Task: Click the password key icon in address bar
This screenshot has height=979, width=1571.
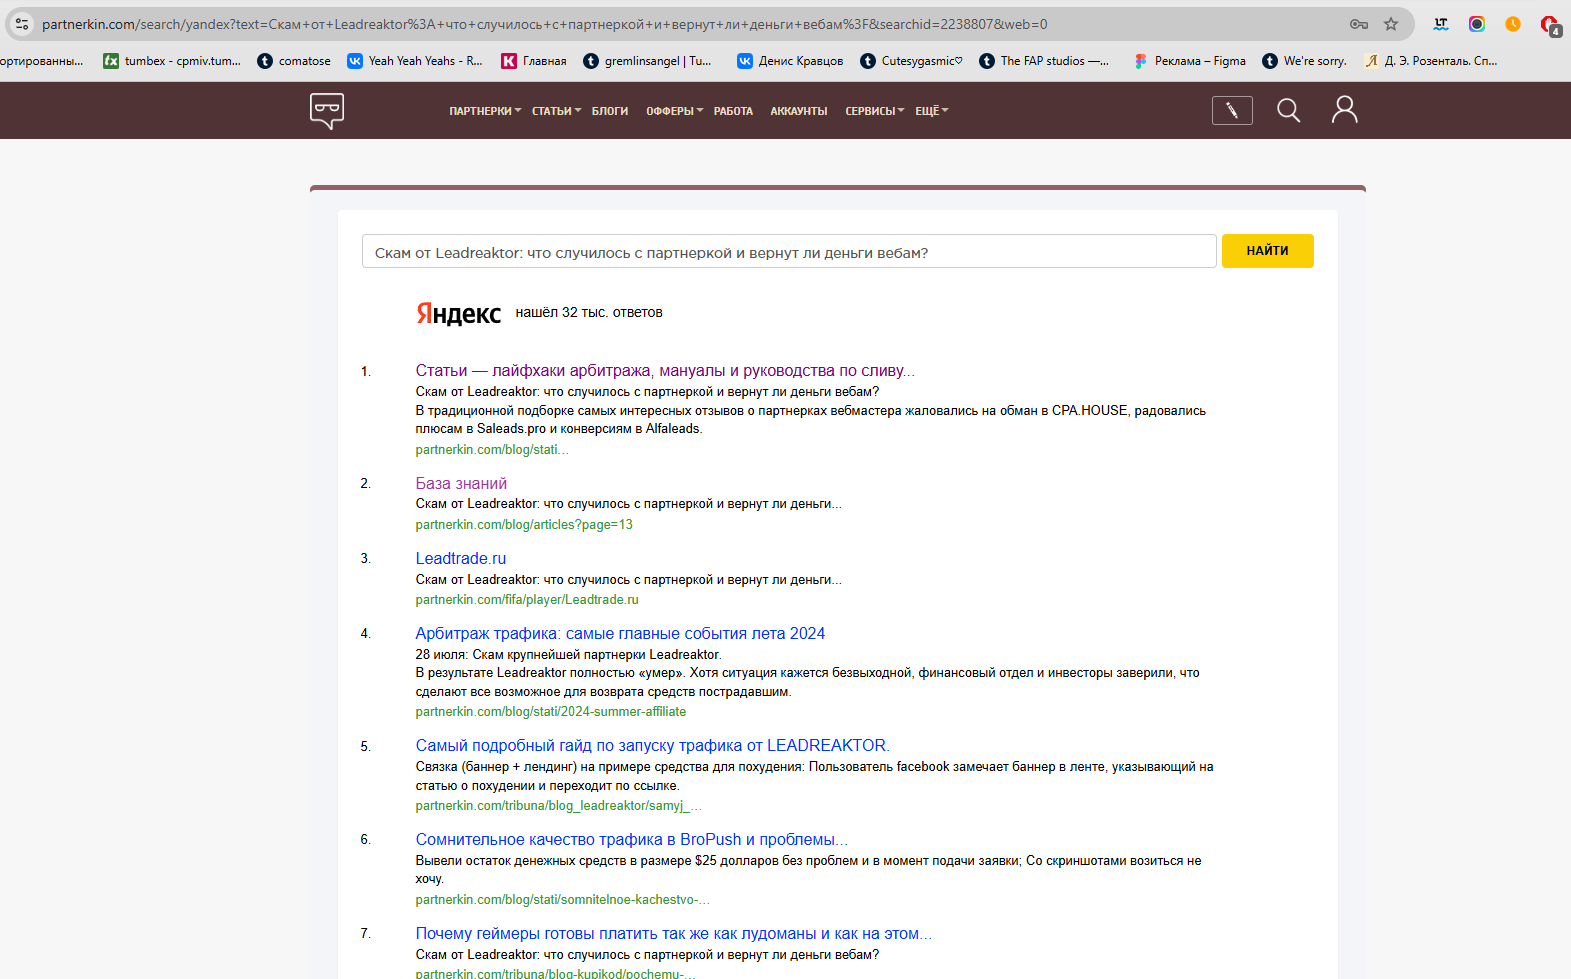Action: click(1359, 24)
